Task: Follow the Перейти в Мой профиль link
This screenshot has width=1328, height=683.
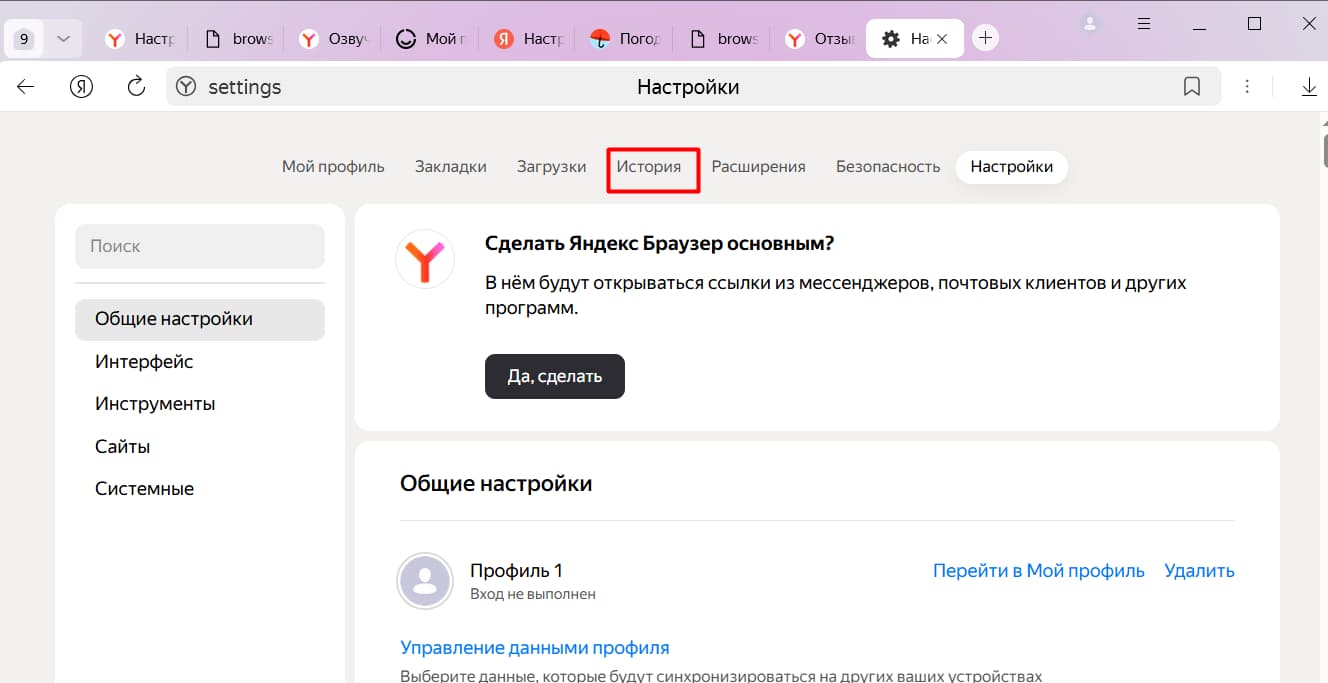Action: point(1038,571)
